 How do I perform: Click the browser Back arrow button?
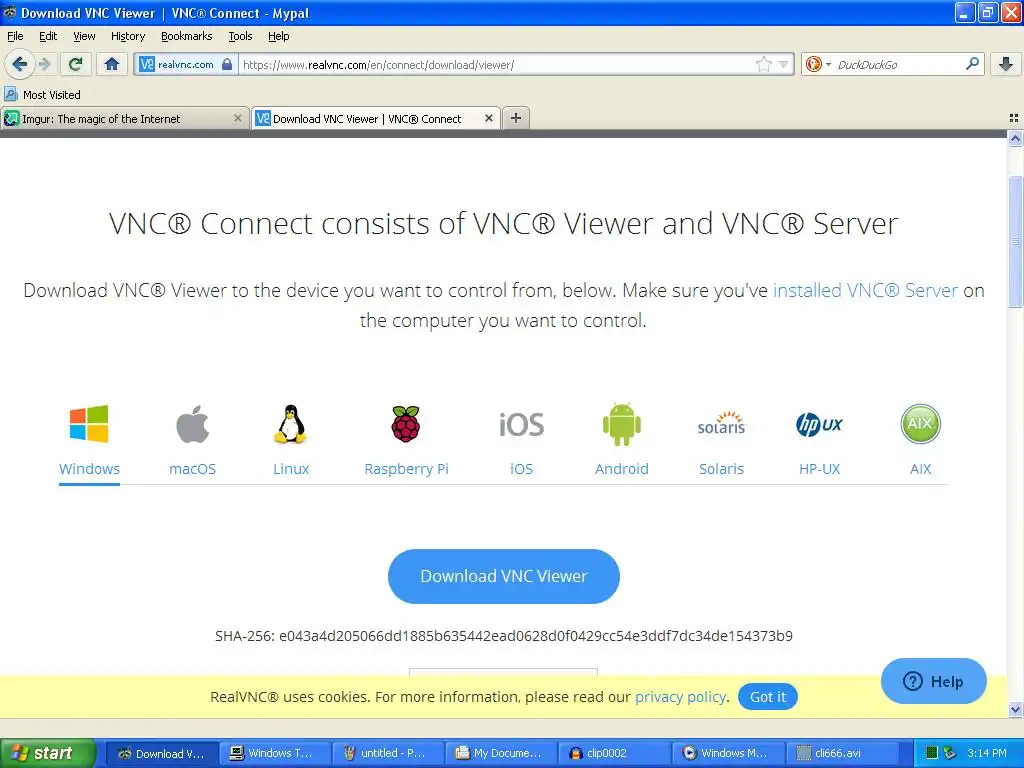coord(20,64)
